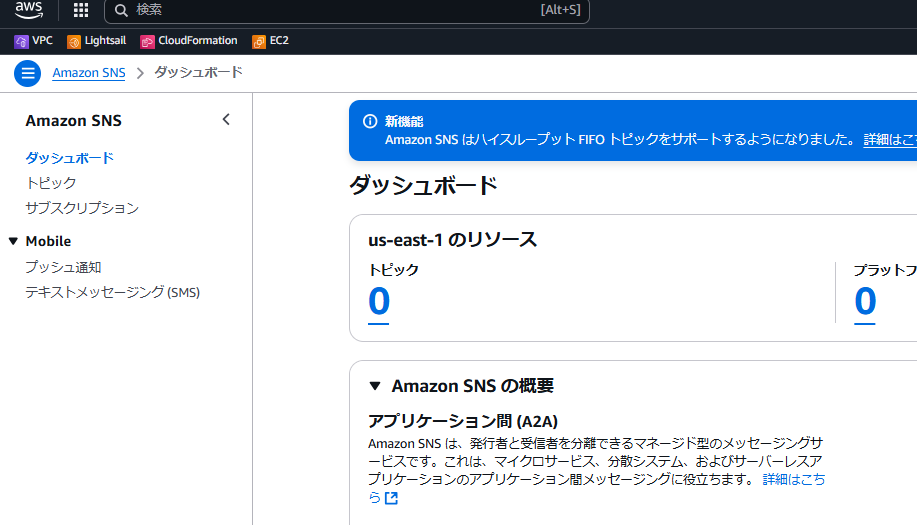Image resolution: width=917 pixels, height=525 pixels.
Task: Click the us-east-1 のリソース heading
Action: click(453, 240)
